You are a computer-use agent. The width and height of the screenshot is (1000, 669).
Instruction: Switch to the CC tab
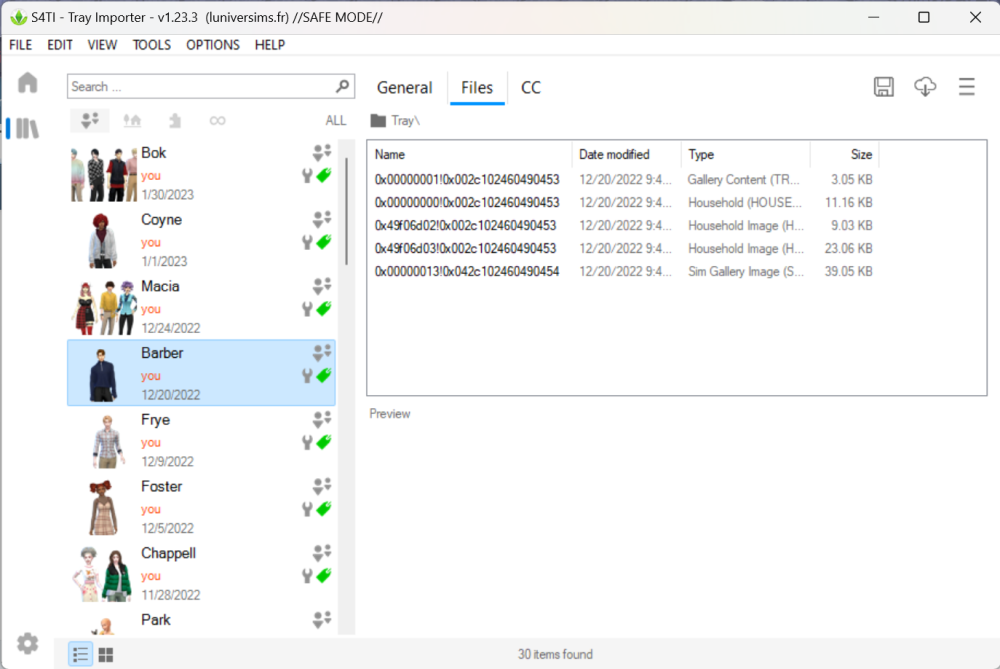tap(531, 87)
